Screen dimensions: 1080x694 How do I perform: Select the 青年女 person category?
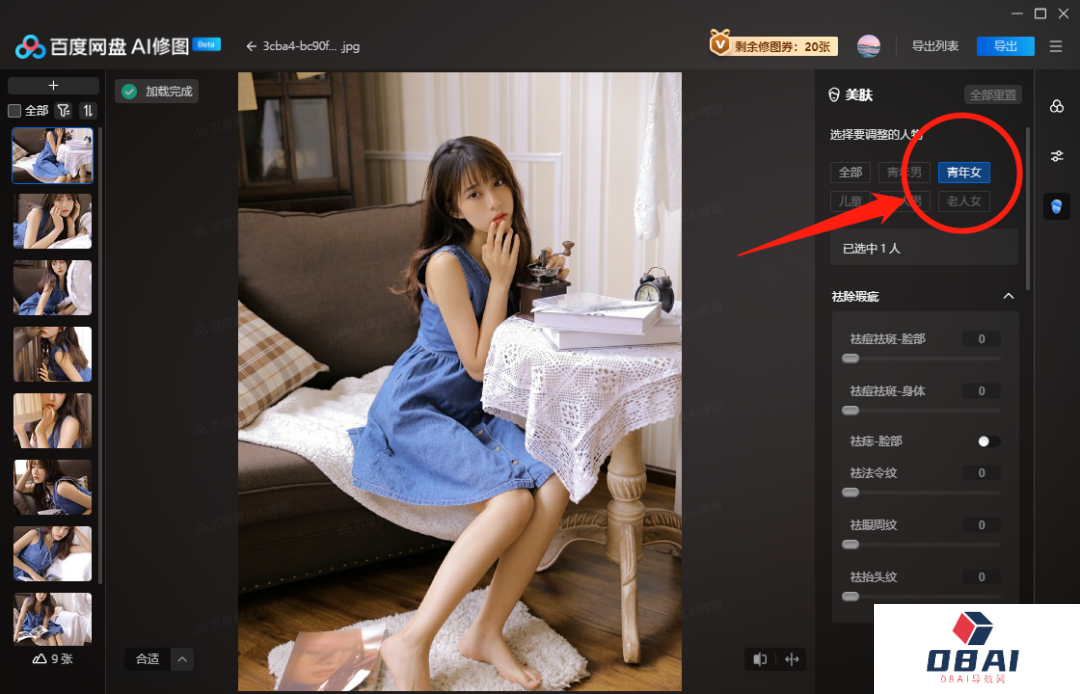click(964, 172)
